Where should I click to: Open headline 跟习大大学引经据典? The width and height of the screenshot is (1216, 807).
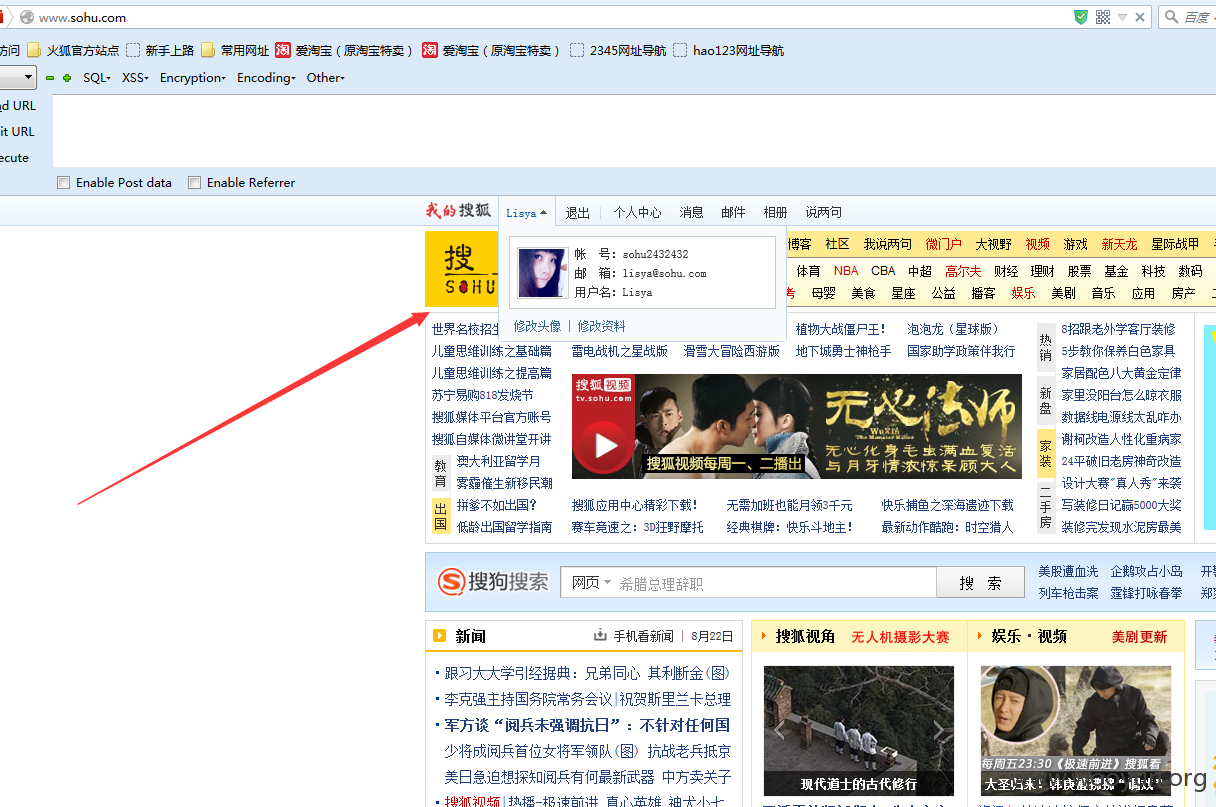pos(588,673)
